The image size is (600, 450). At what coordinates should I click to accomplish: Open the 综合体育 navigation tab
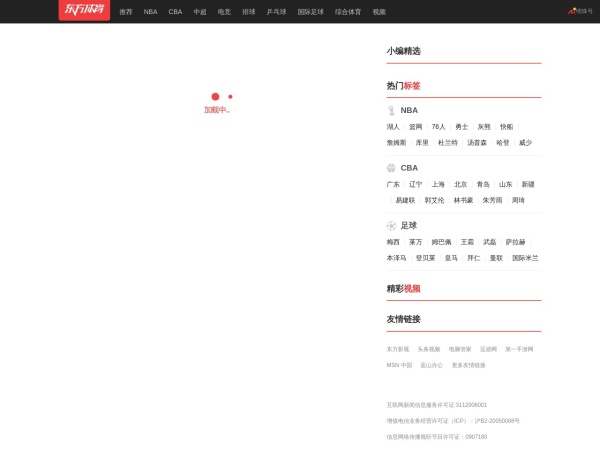tap(348, 12)
